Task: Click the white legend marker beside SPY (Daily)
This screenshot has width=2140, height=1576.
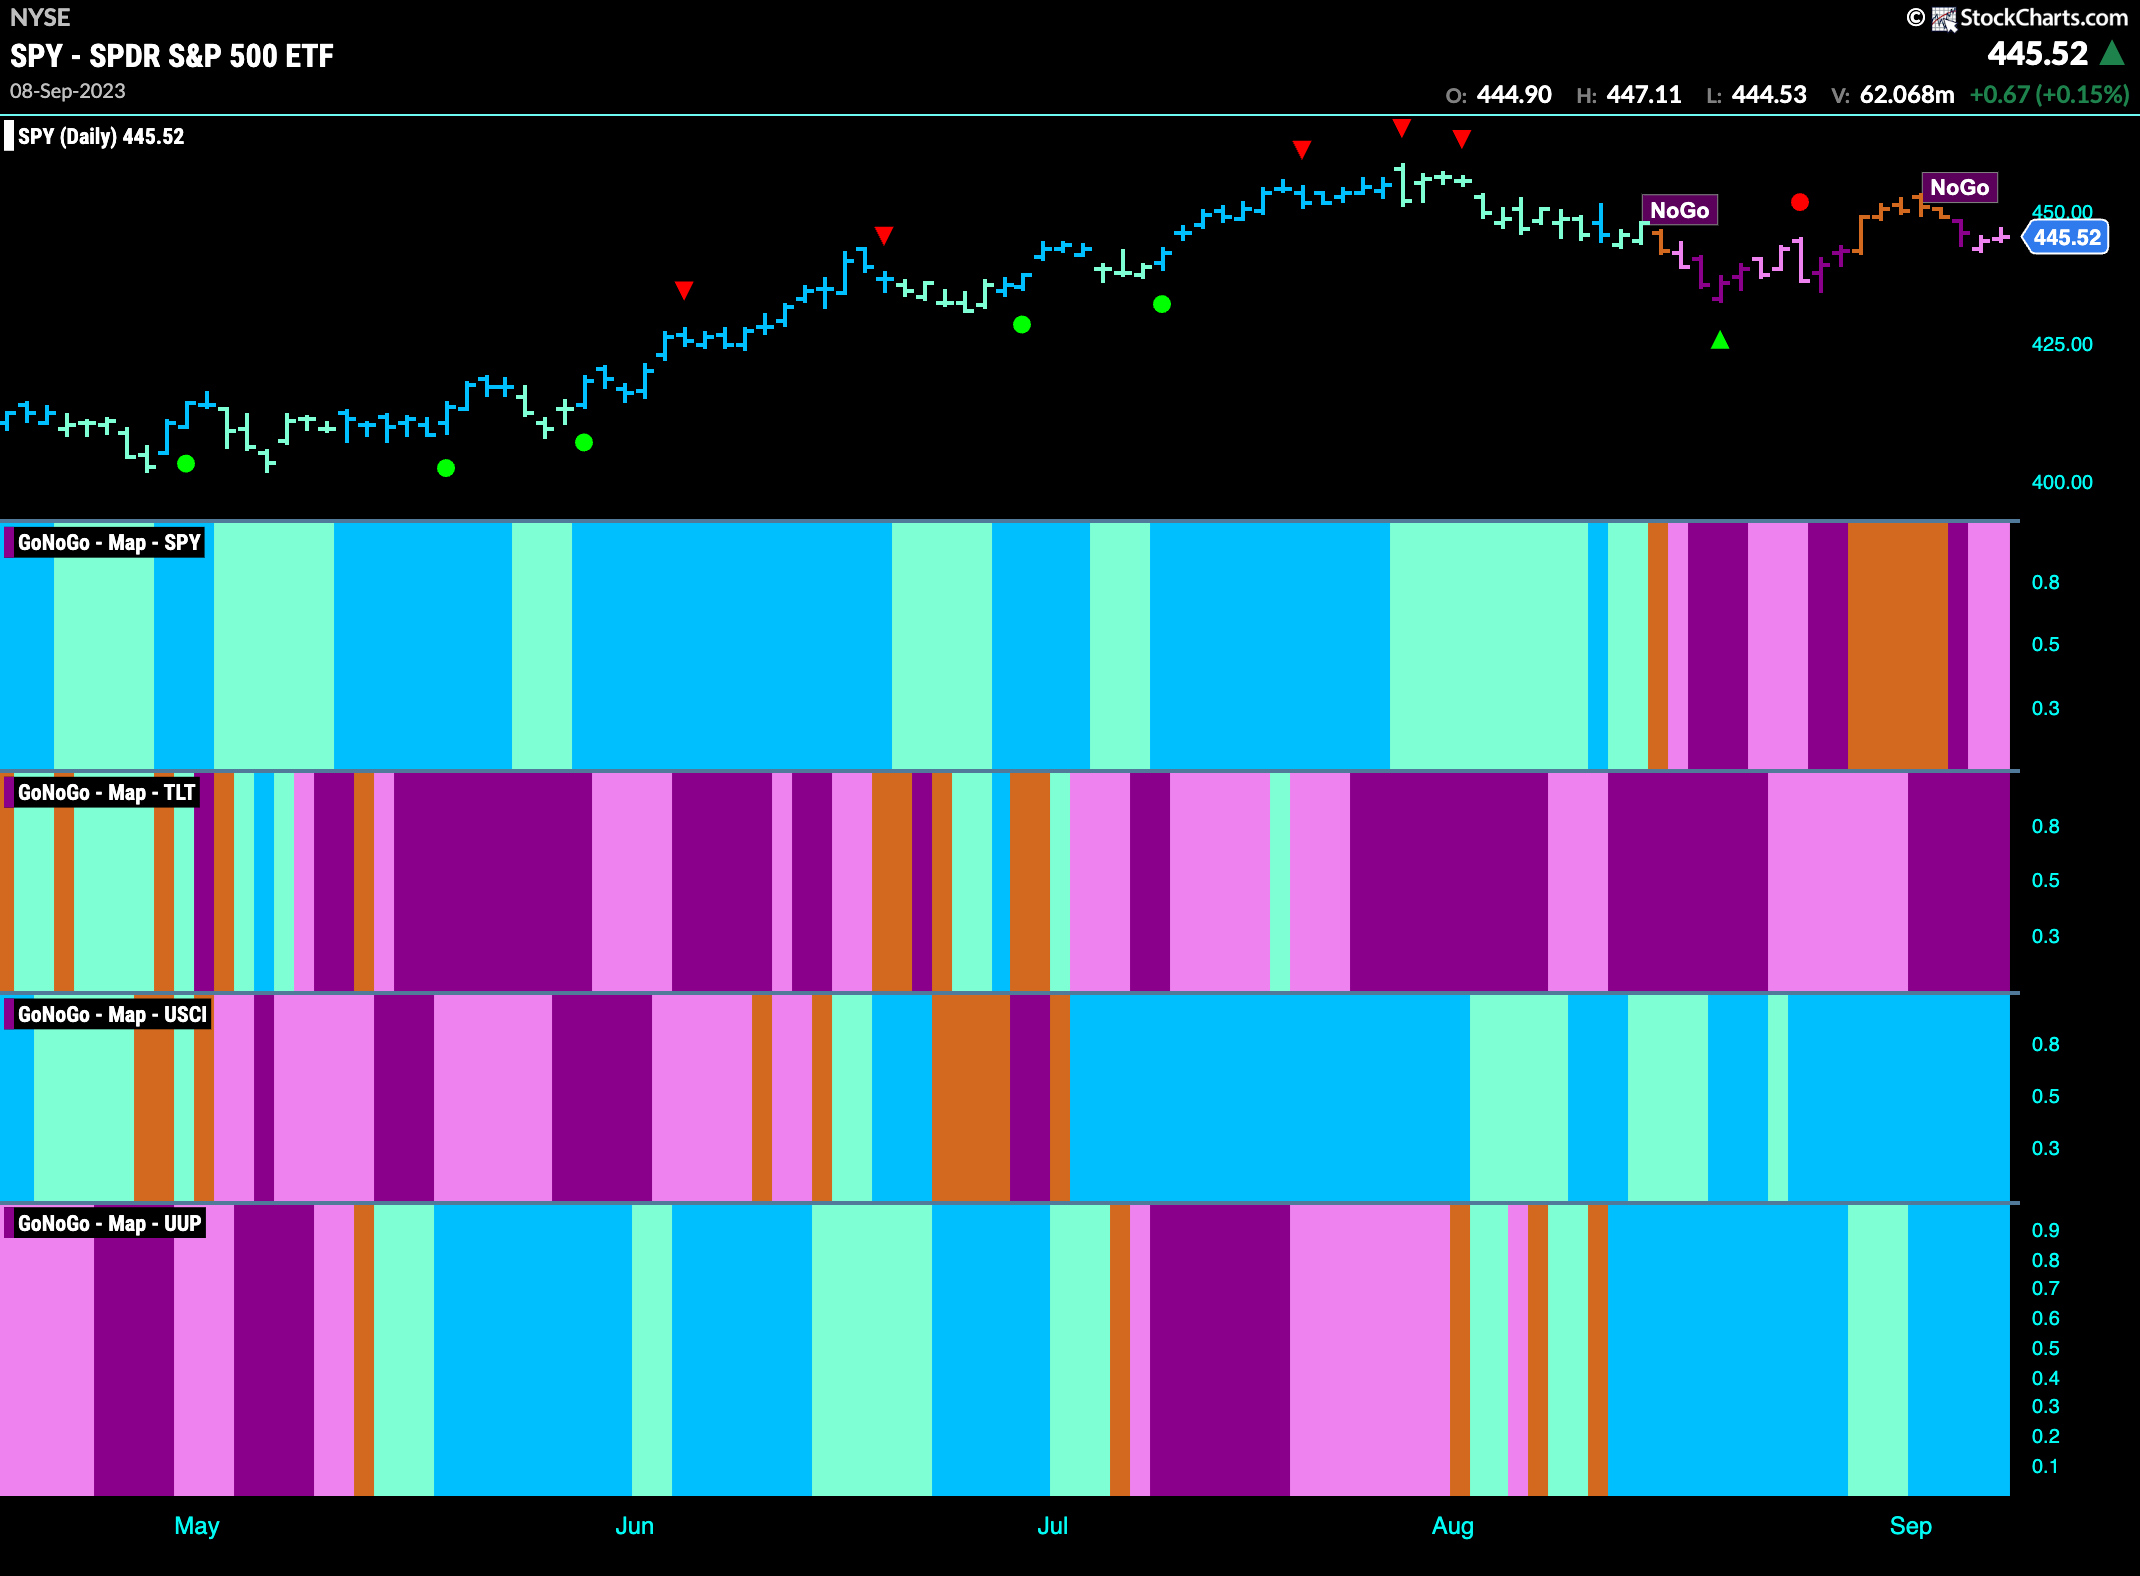Action: tap(9, 136)
